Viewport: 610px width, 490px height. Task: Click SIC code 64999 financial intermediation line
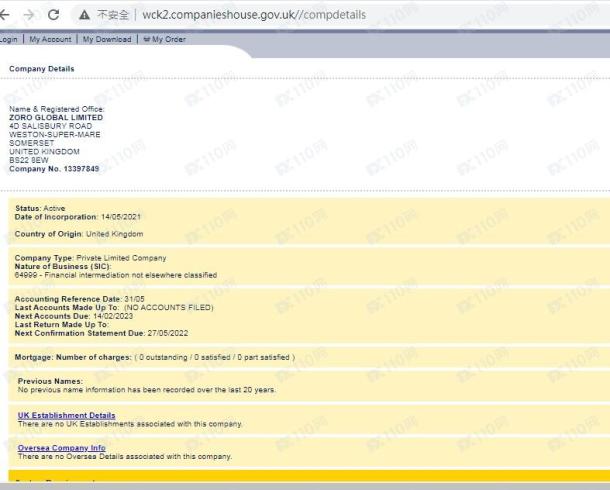(116, 275)
